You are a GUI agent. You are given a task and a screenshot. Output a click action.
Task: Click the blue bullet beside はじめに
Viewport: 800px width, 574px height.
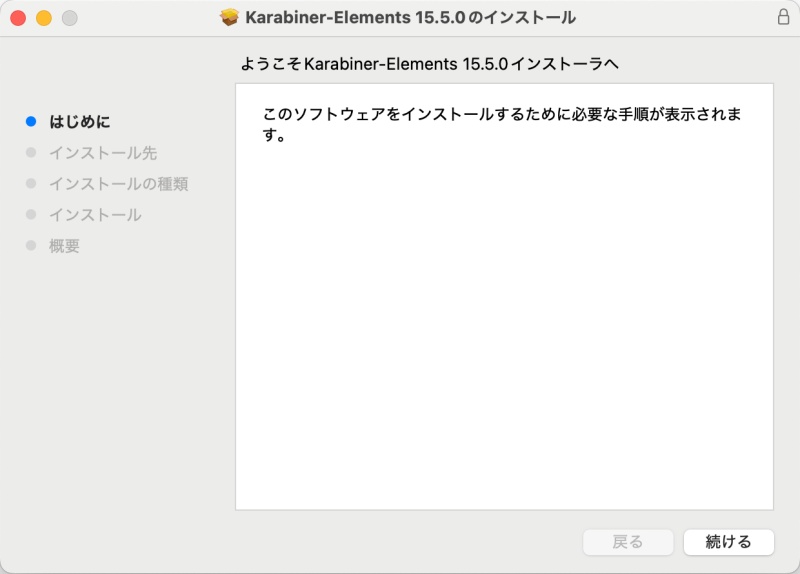(x=31, y=122)
